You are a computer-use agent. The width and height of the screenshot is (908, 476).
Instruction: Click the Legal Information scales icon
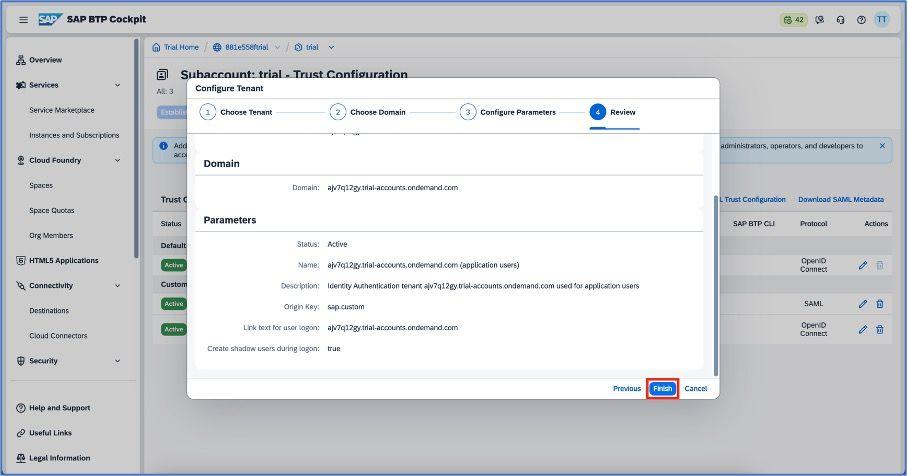pos(21,458)
